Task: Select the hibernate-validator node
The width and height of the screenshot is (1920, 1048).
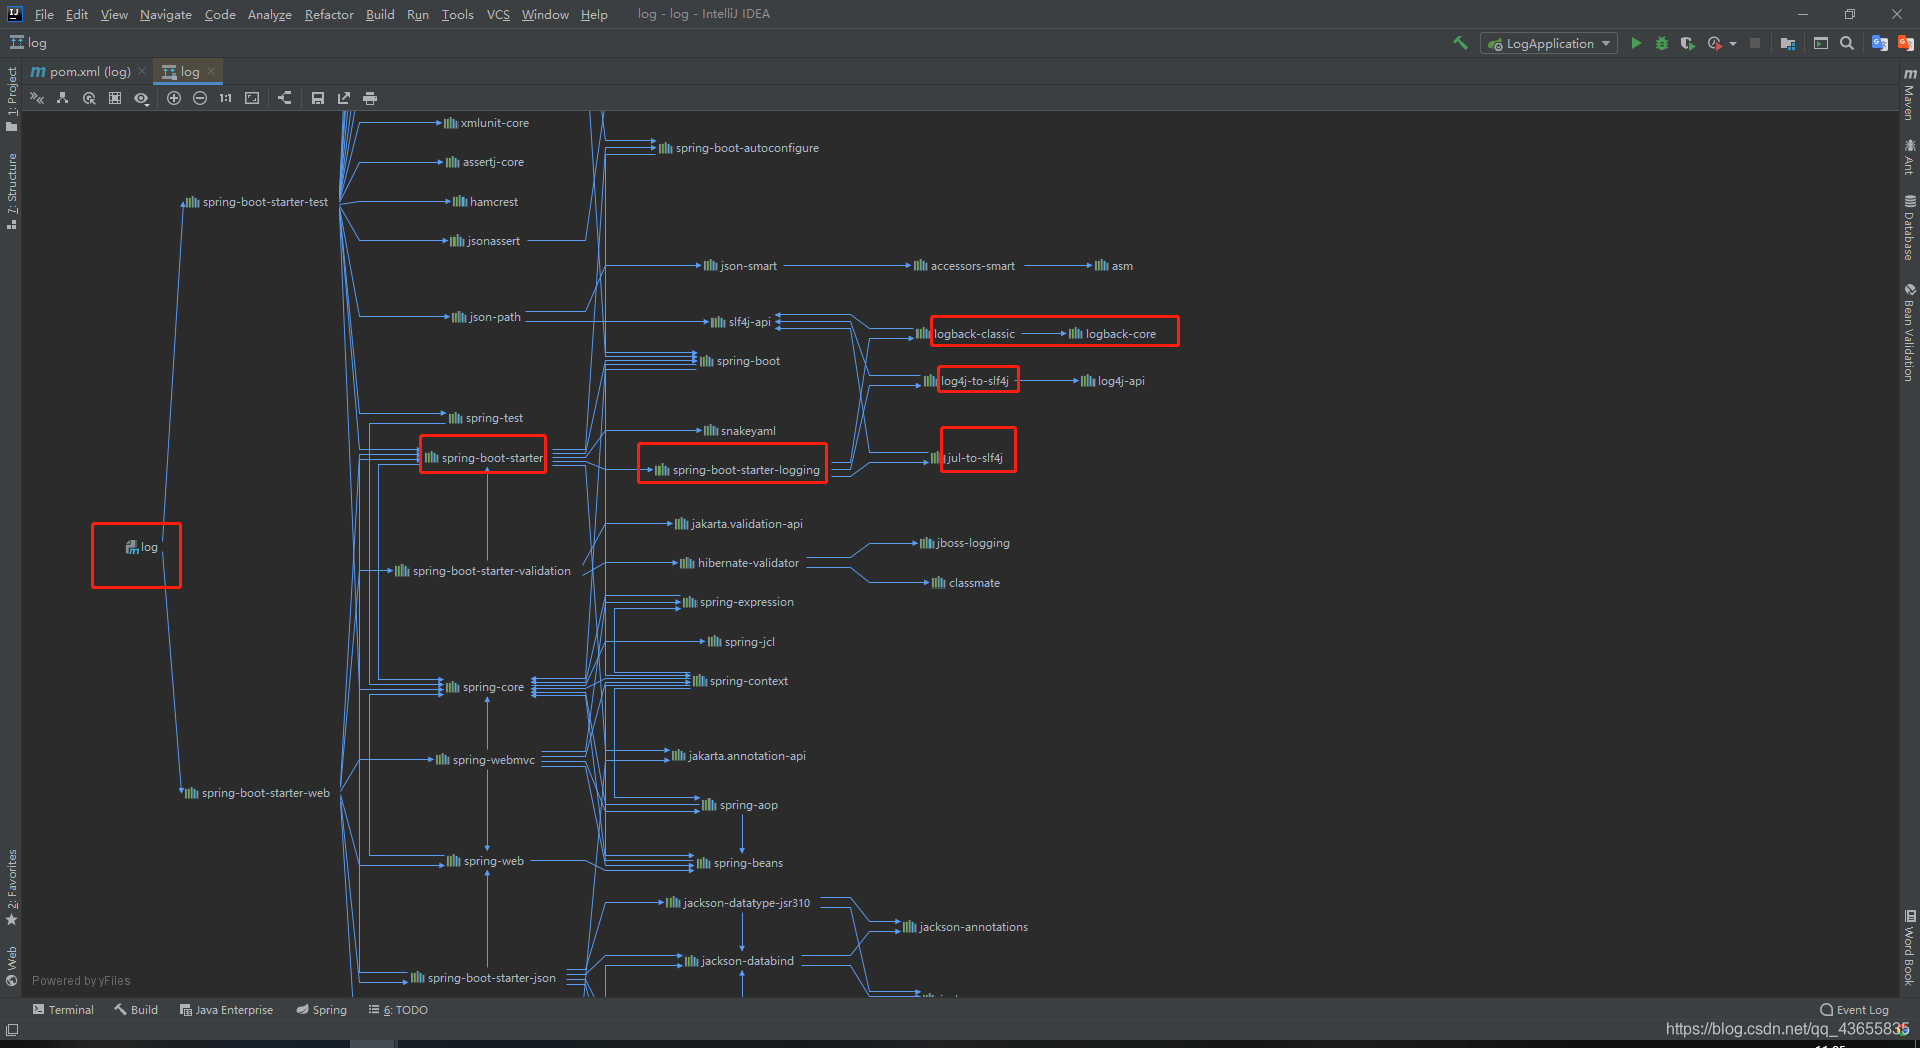Action: [739, 563]
